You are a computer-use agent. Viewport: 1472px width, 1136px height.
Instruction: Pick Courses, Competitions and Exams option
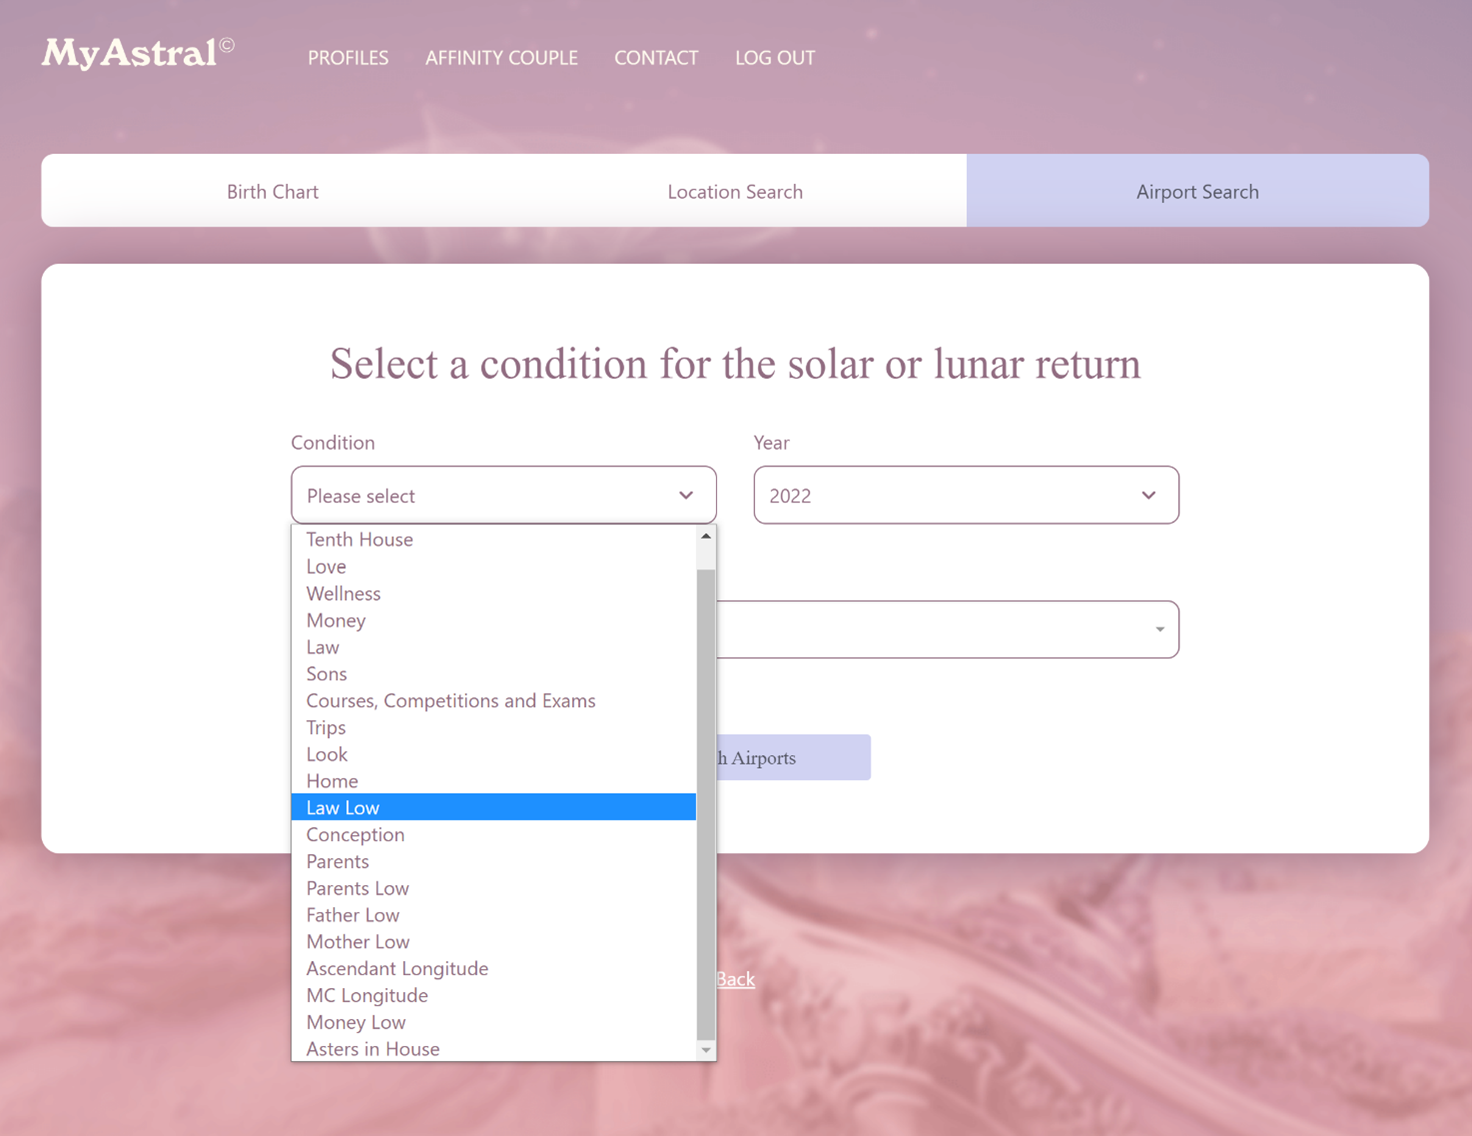click(494, 700)
